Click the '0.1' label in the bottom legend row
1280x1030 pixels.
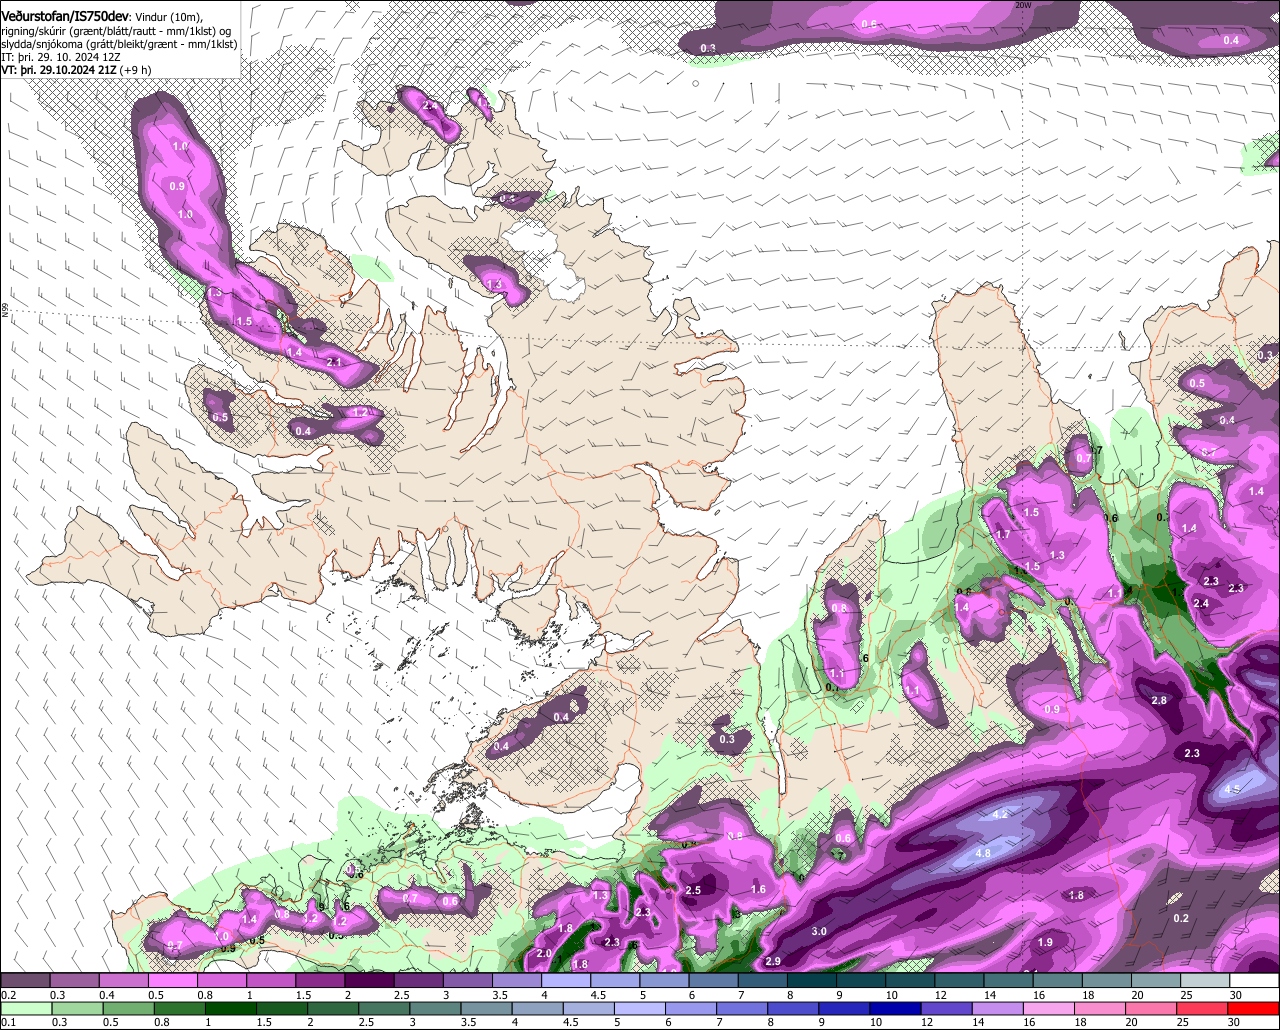coord(7,1023)
